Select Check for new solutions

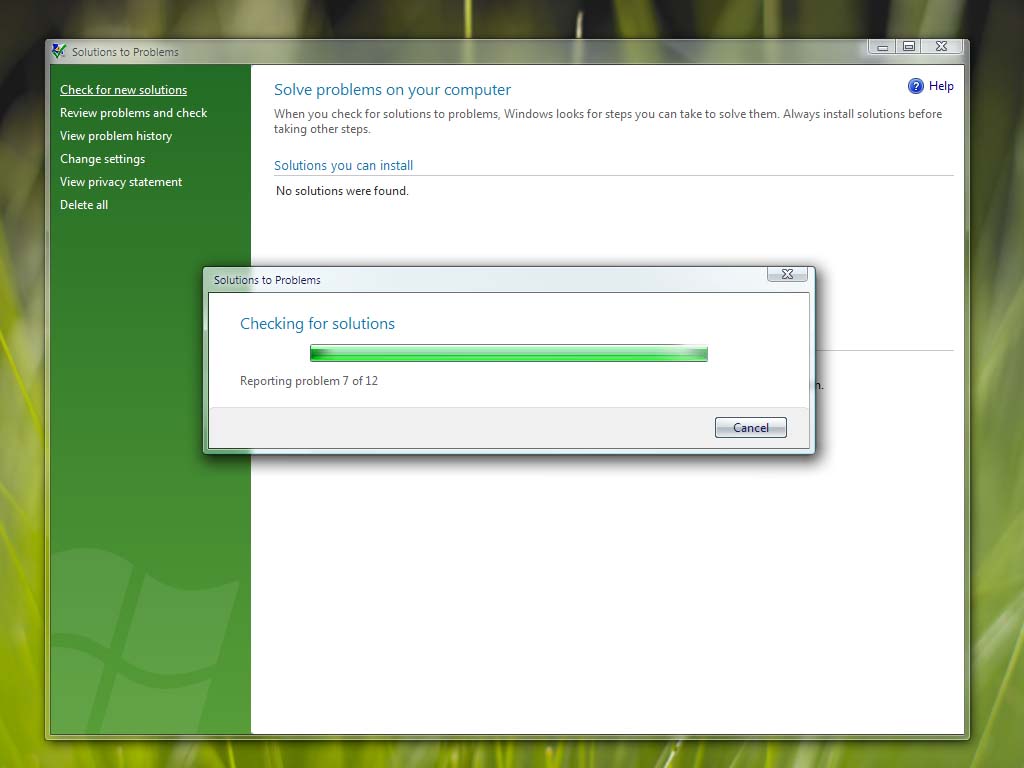click(123, 89)
